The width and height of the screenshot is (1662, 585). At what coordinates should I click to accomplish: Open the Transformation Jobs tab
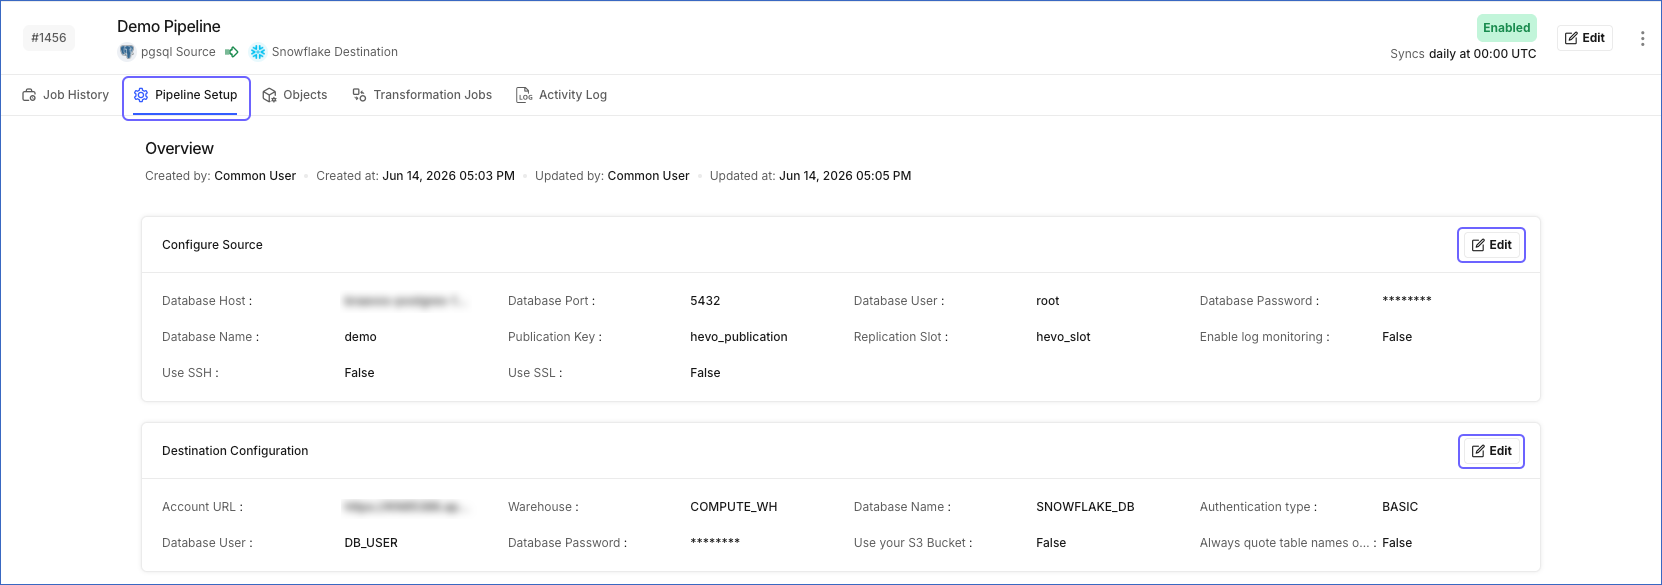422,95
